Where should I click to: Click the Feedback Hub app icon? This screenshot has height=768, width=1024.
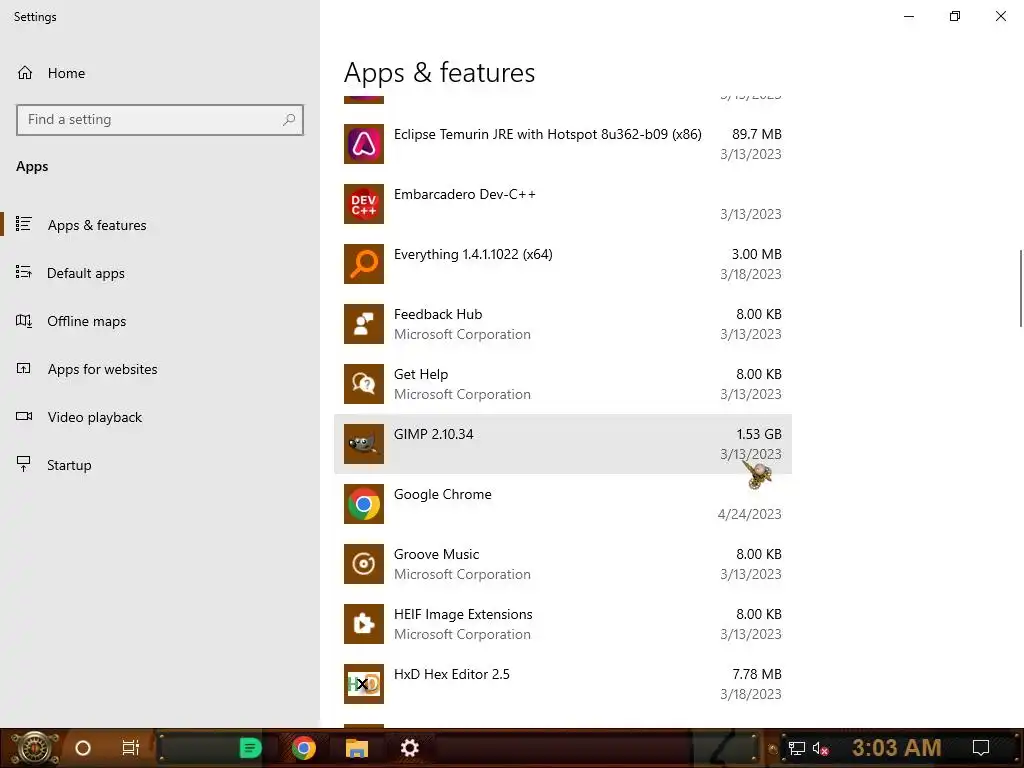[364, 324]
